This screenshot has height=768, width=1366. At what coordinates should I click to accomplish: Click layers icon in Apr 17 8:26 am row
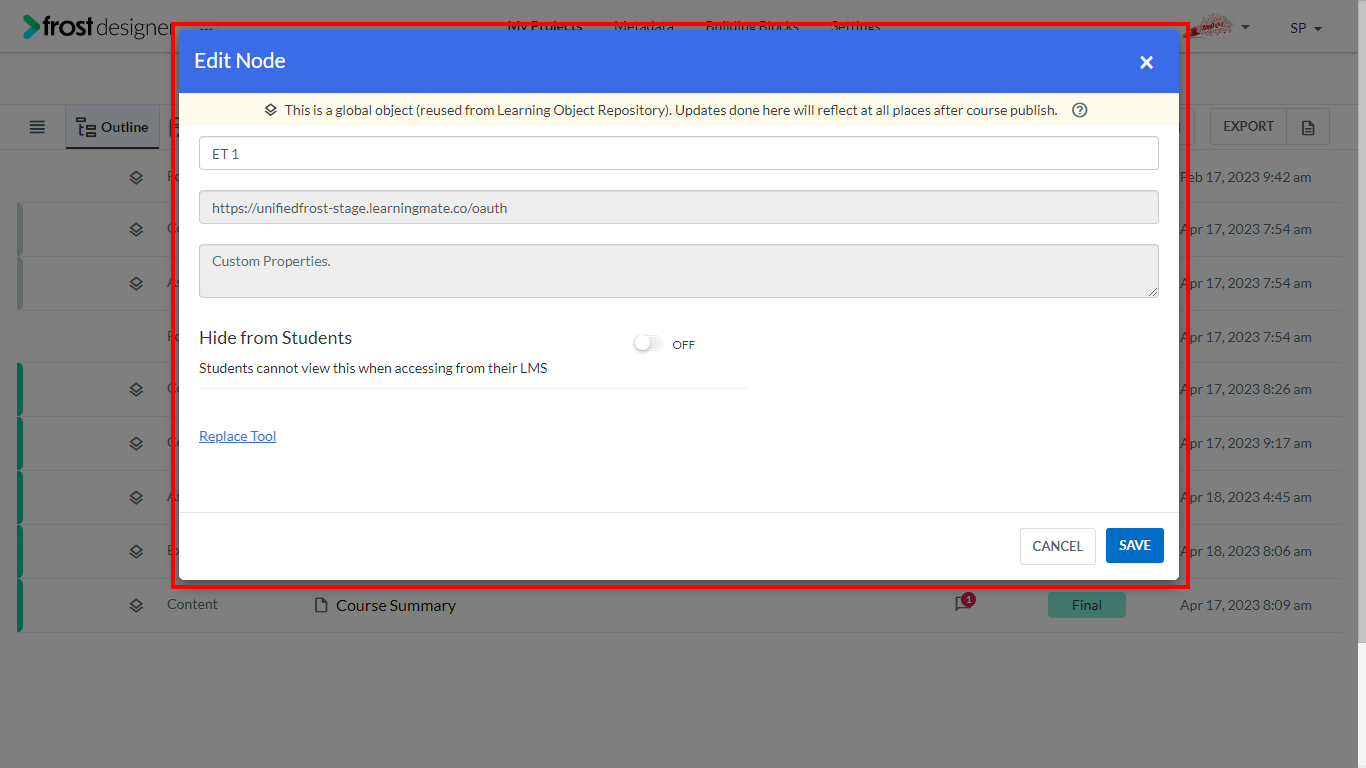(136, 389)
